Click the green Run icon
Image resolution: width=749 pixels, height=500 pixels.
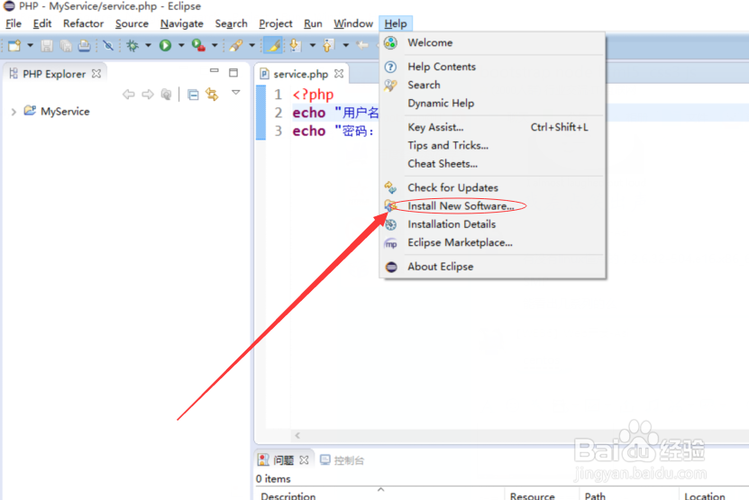click(x=165, y=45)
